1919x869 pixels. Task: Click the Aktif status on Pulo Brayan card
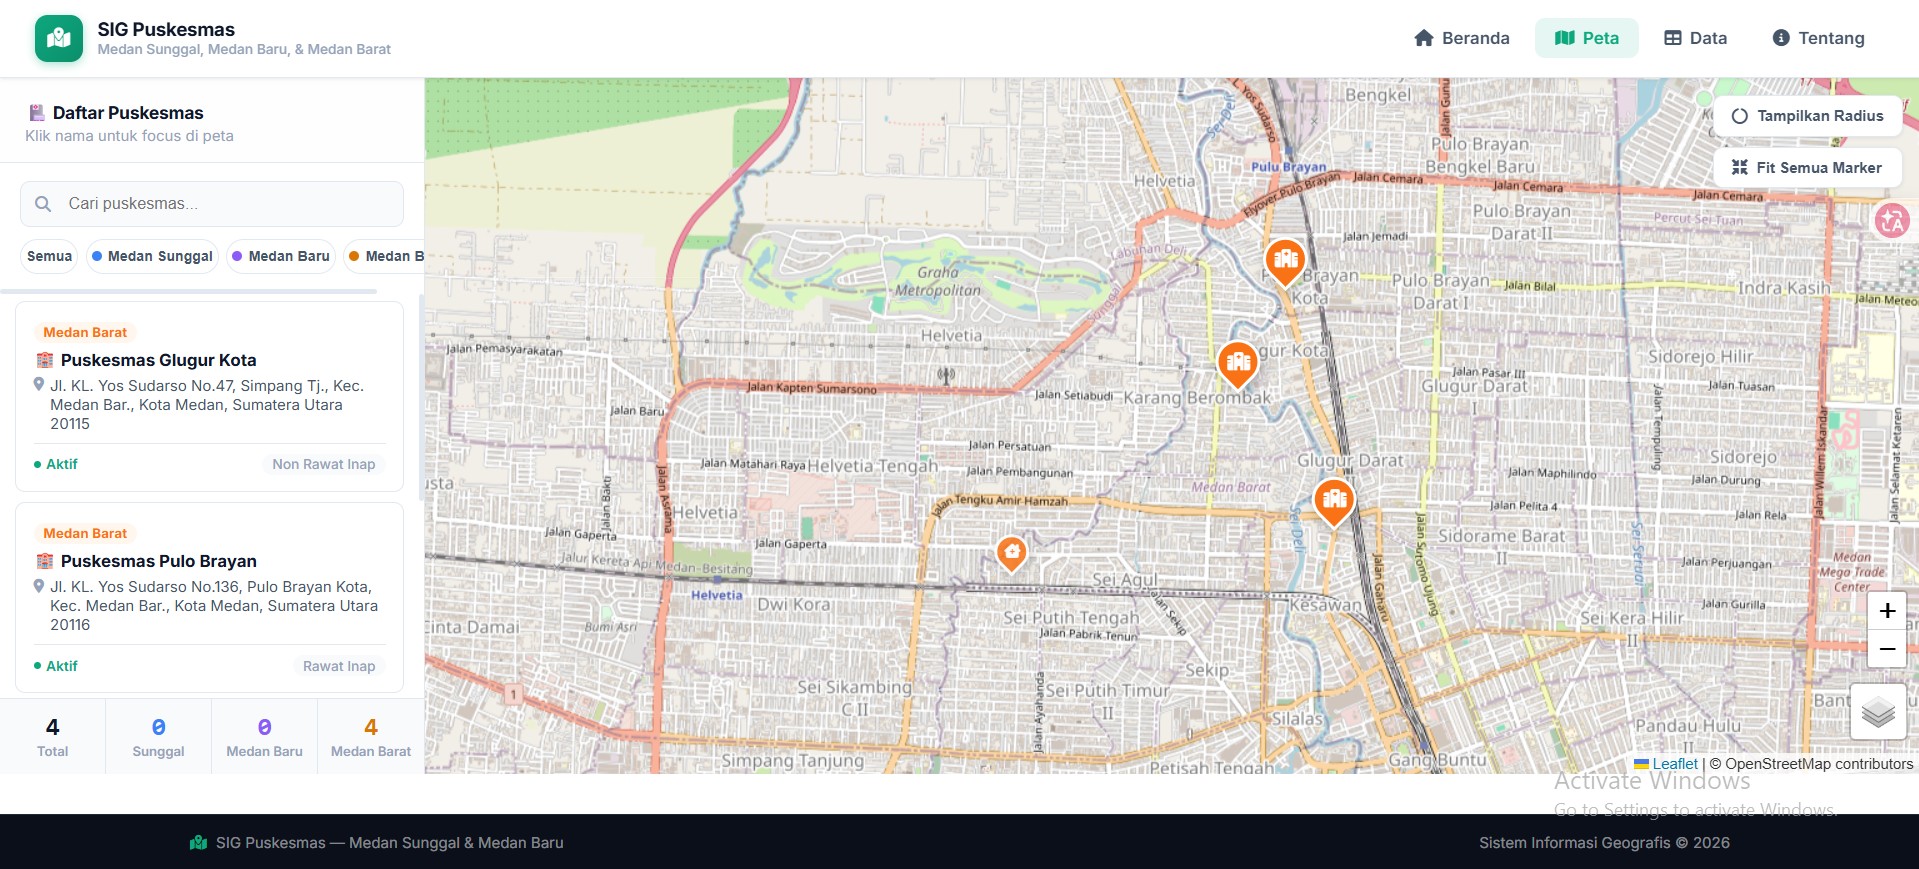56,666
